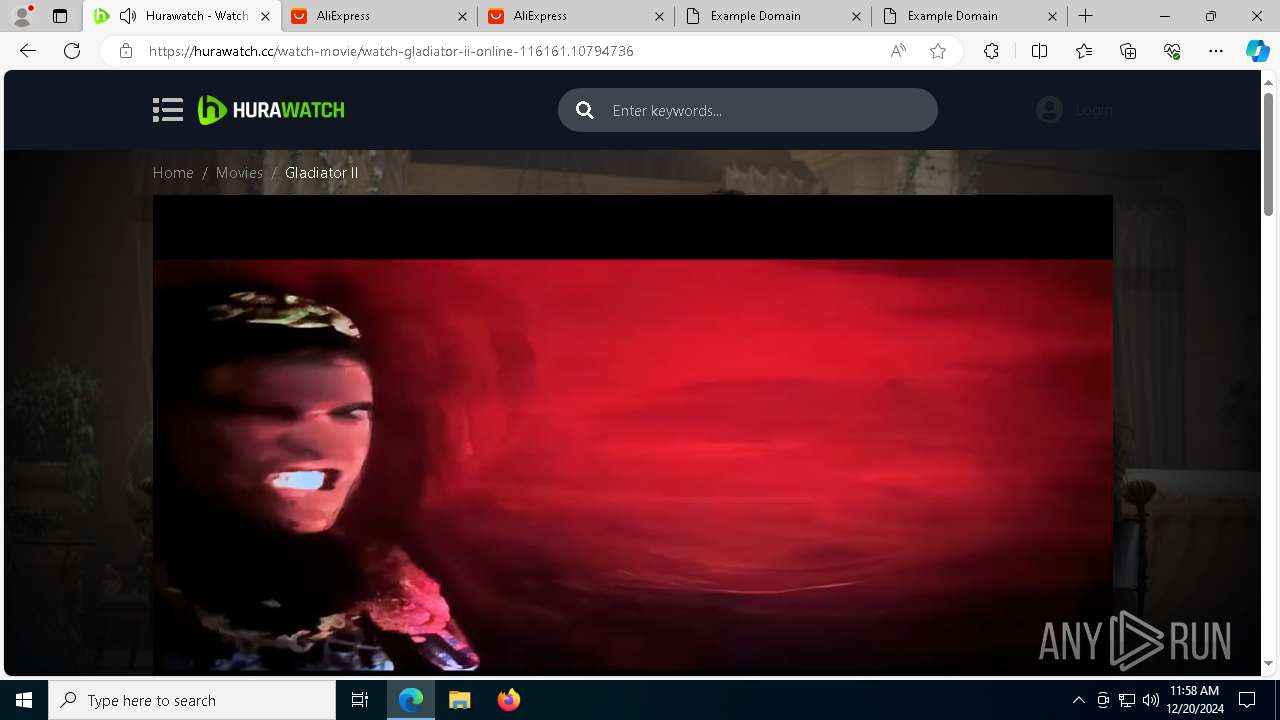Open Collections icon in toolbar

pyautogui.click(x=1128, y=51)
